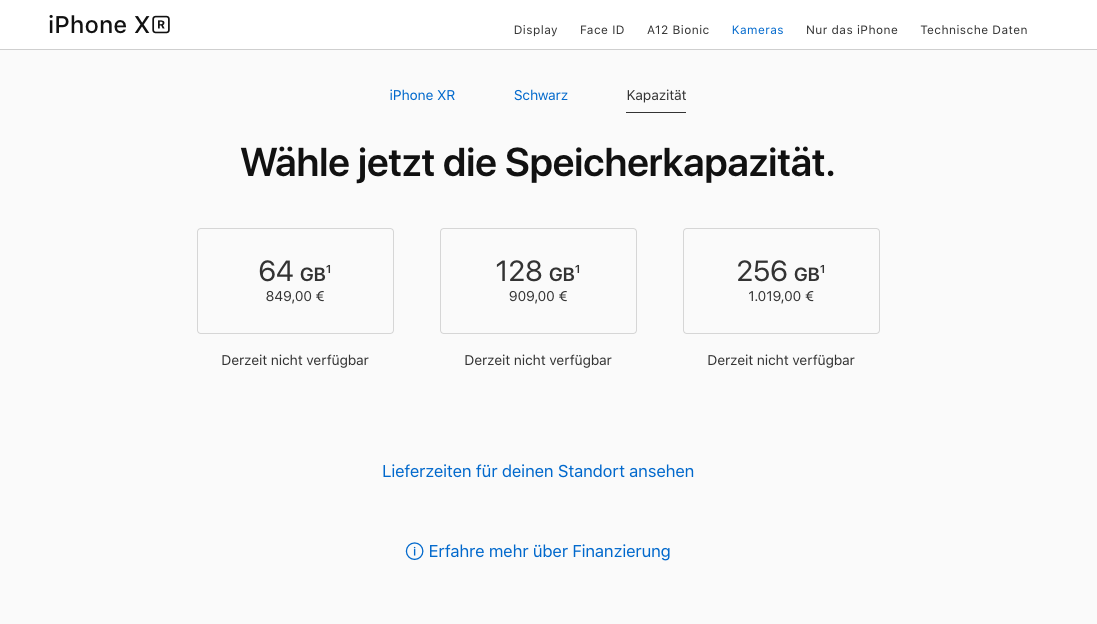Select the Kapazität step tab
Viewport: 1097px width, 624px height.
click(656, 95)
